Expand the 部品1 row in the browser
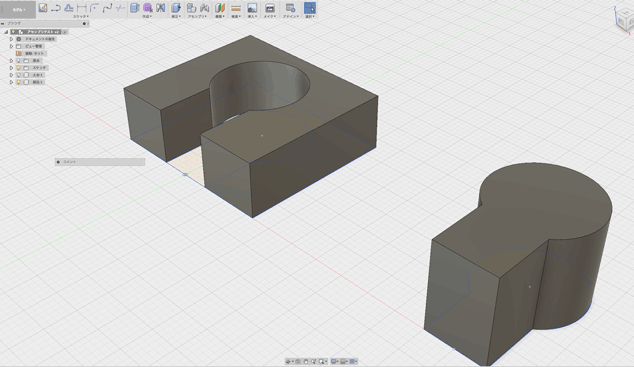634x367 pixels. click(11, 82)
